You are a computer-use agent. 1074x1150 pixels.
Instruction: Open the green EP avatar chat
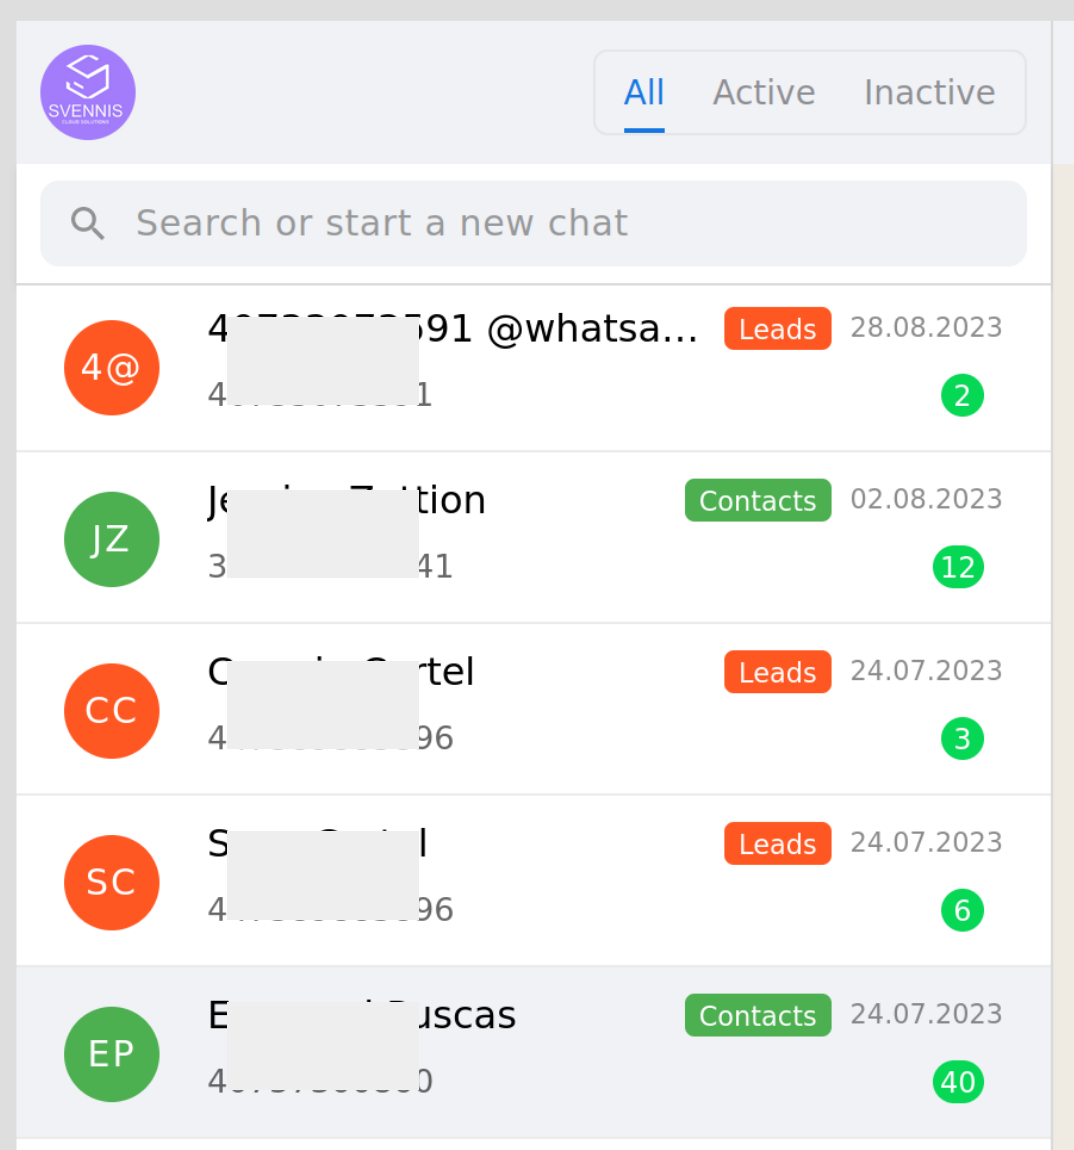pos(112,1054)
